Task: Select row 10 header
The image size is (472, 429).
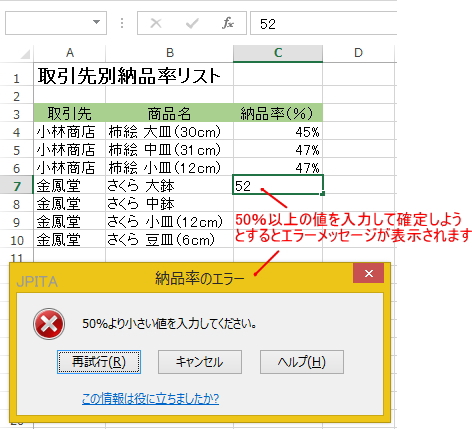Action: [16, 239]
